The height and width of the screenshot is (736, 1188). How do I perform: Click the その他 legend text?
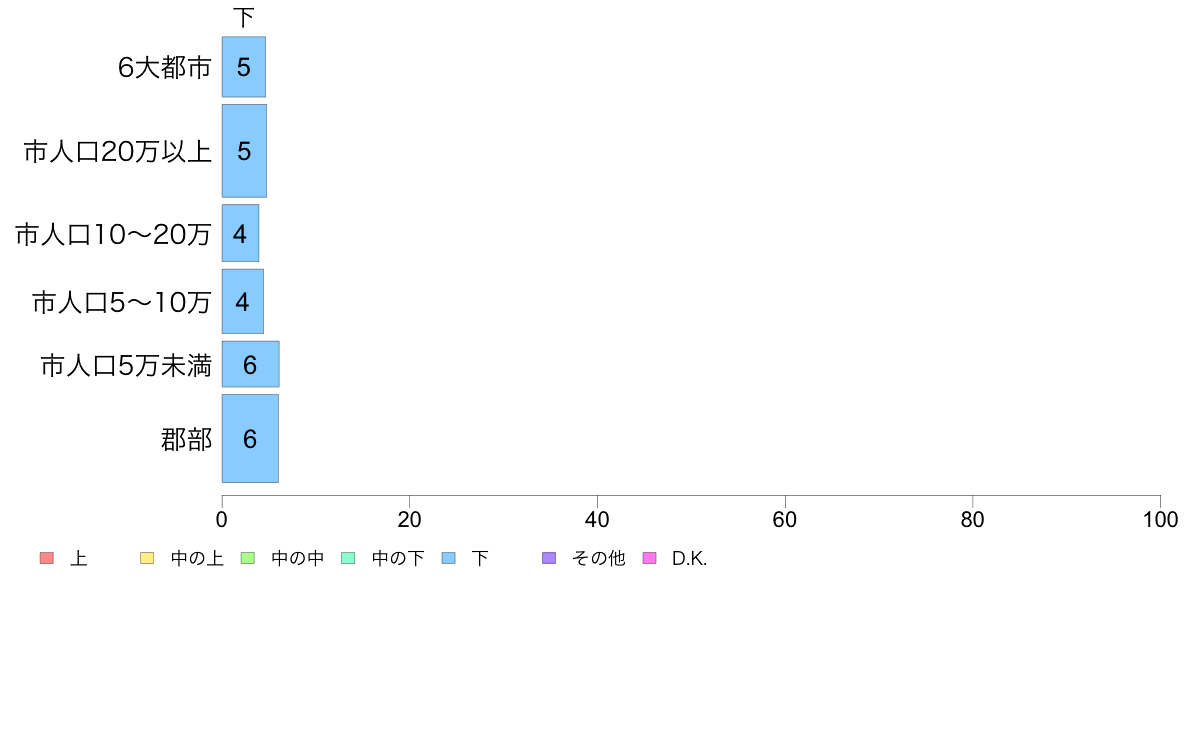[x=599, y=559]
